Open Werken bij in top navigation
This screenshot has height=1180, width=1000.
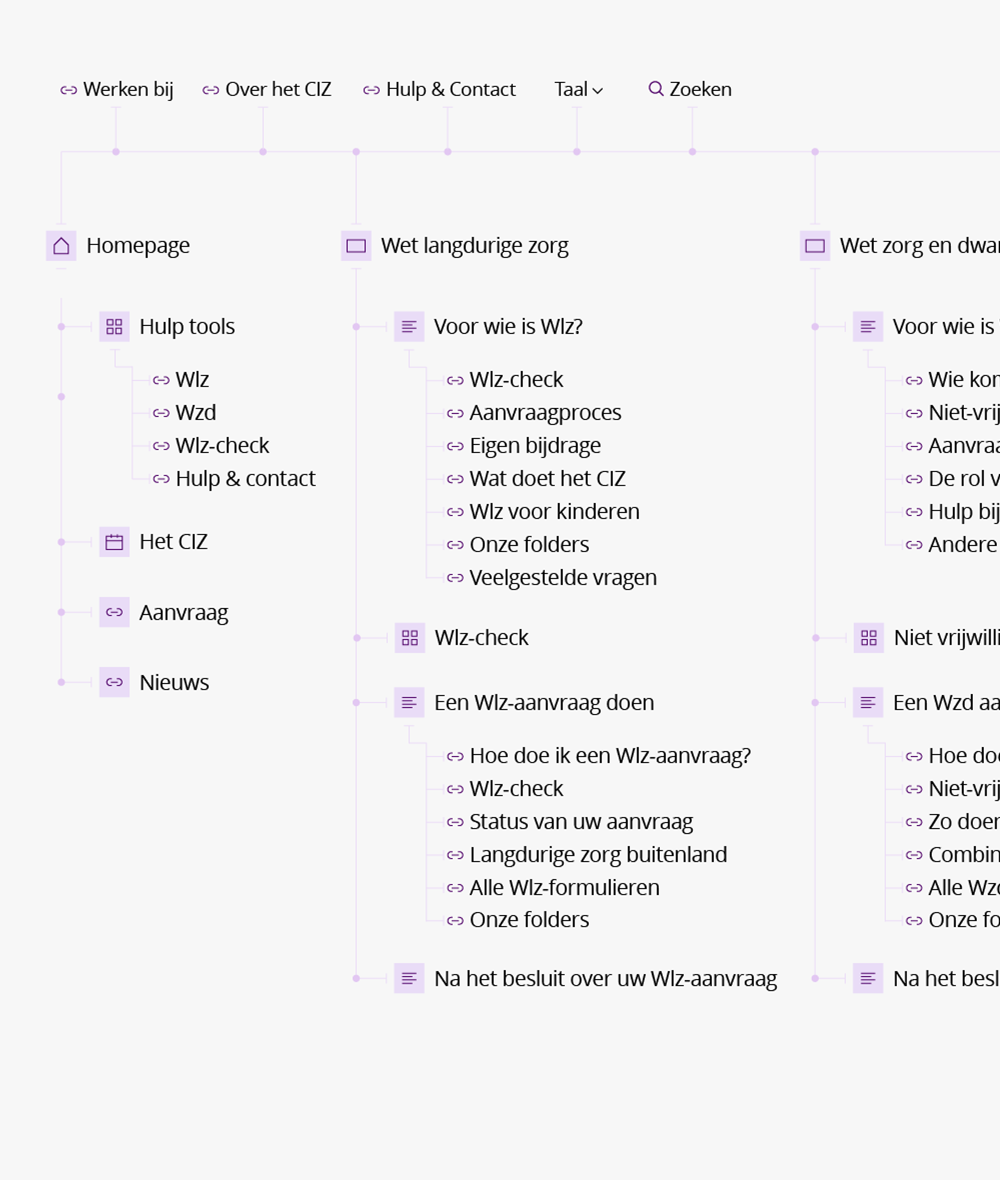tap(127, 89)
